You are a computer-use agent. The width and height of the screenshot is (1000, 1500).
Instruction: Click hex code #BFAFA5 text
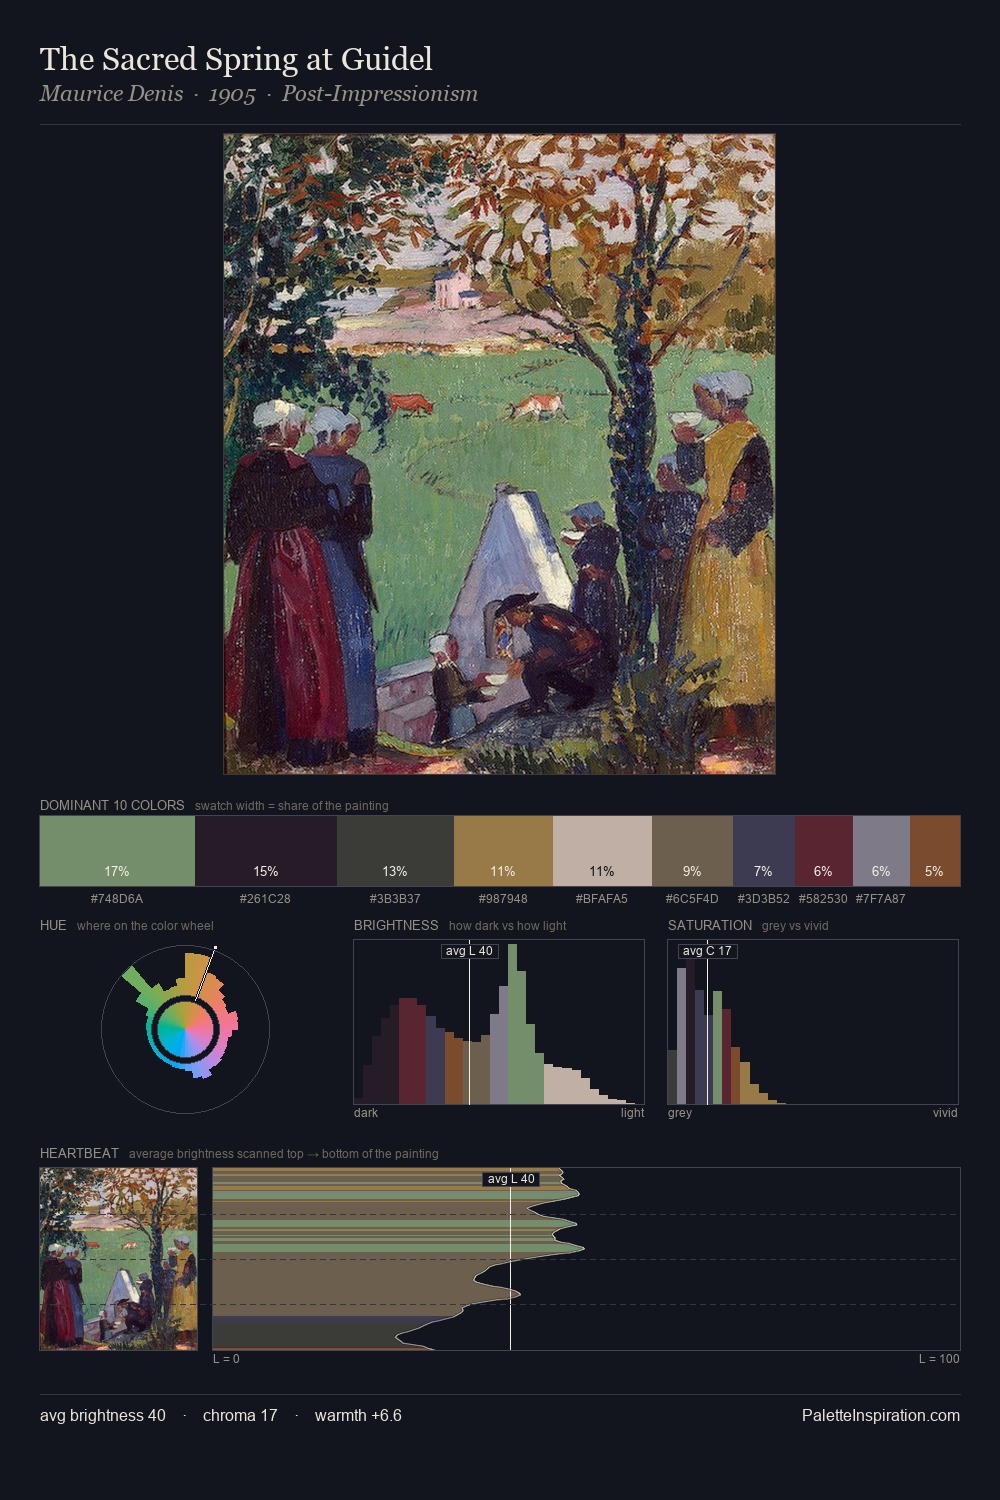[x=602, y=899]
